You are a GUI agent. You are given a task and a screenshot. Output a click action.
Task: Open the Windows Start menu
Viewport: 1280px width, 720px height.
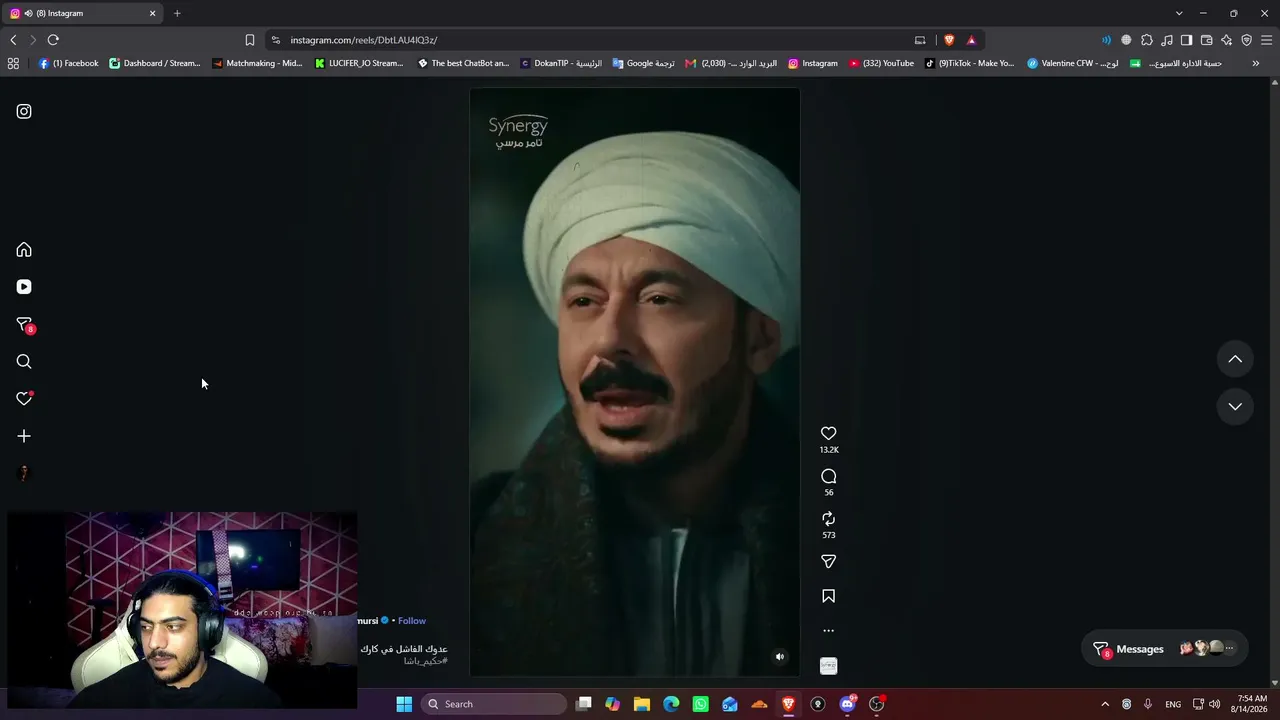coord(404,704)
